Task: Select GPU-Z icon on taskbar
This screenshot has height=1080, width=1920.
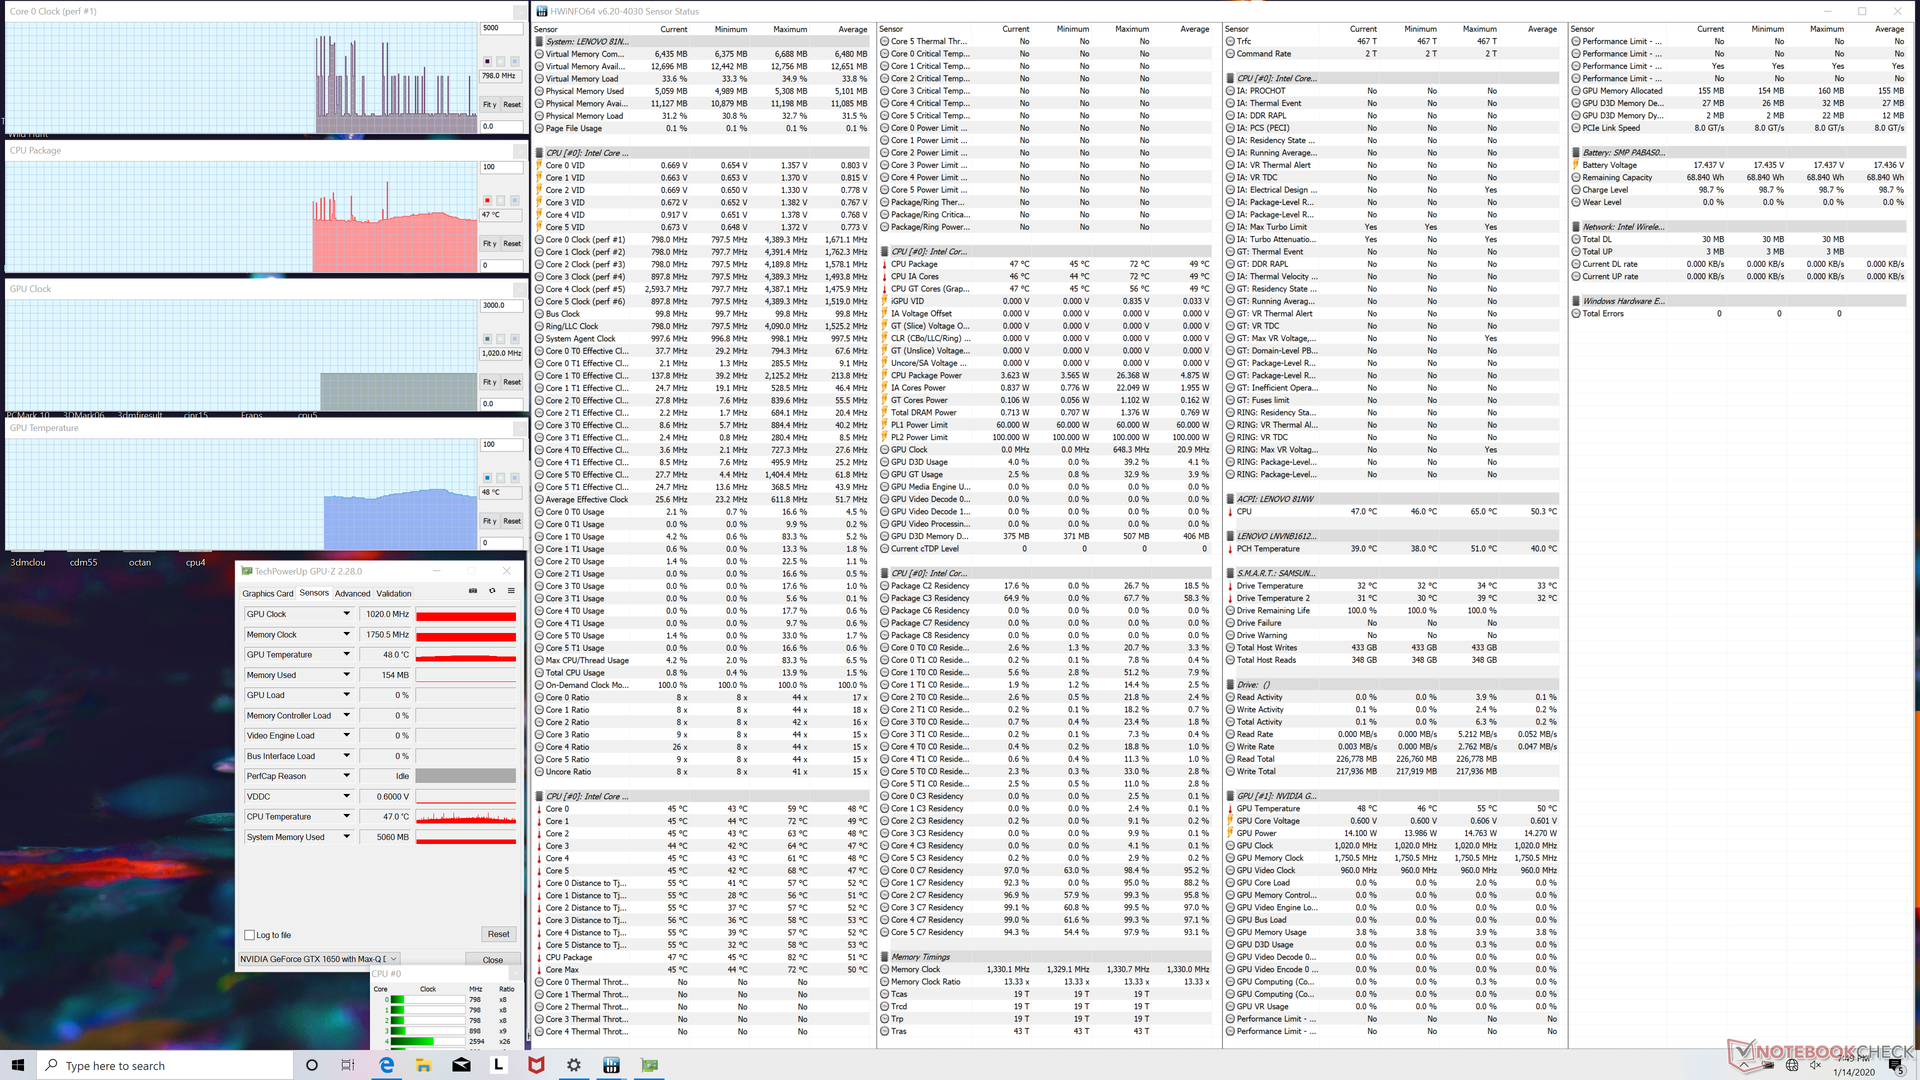Action: 649,1065
